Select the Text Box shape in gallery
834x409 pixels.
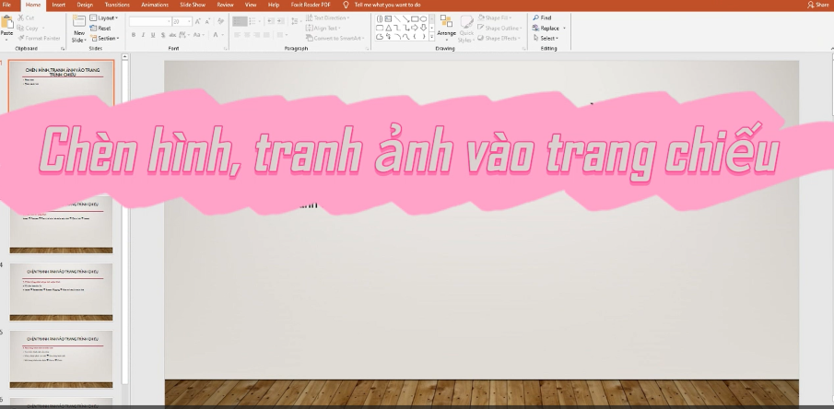pyautogui.click(x=388, y=19)
